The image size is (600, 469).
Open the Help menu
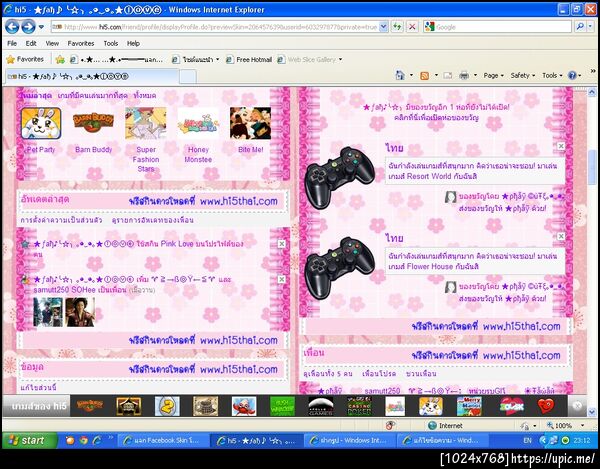133,43
